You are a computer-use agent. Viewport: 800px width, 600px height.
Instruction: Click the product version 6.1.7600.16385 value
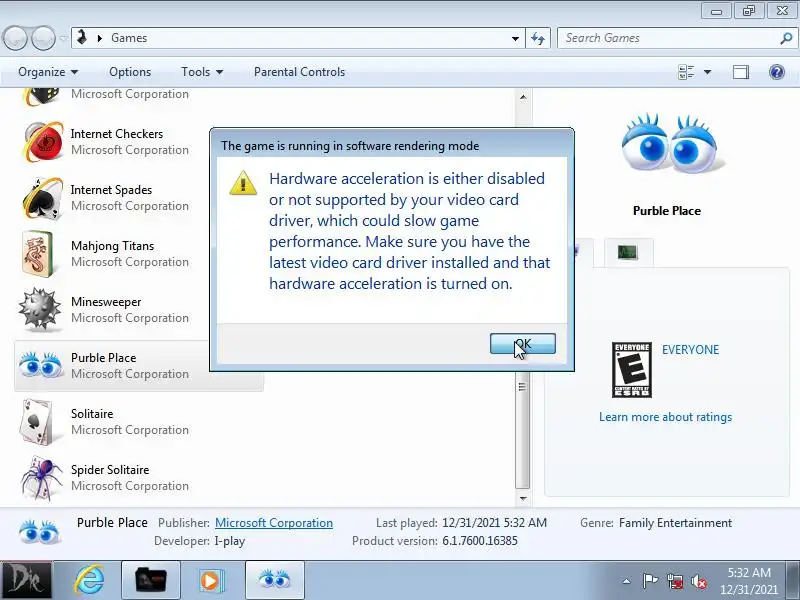480,541
